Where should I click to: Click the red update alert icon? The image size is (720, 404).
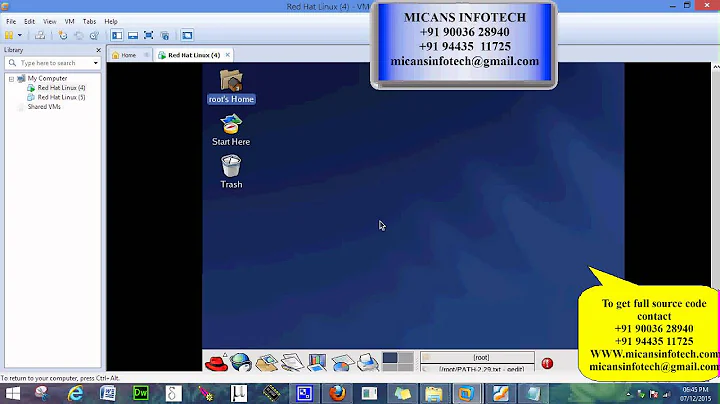point(547,363)
